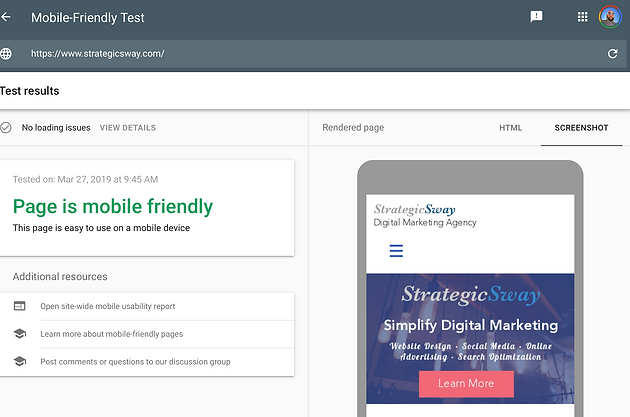Click the no loading issues checkmark icon
This screenshot has width=630, height=417.
(6, 128)
